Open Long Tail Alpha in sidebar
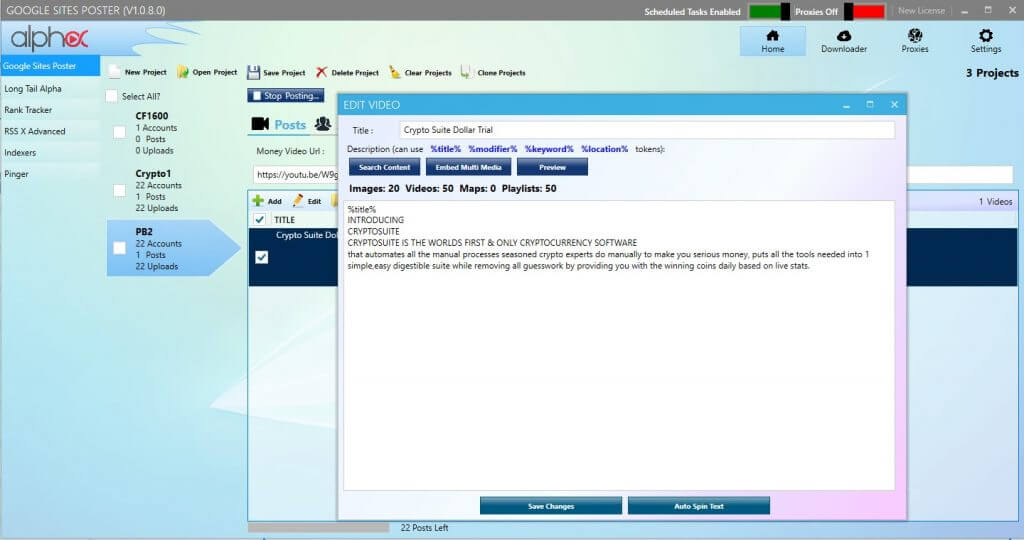Viewport: 1024px width, 540px height. coord(50,89)
